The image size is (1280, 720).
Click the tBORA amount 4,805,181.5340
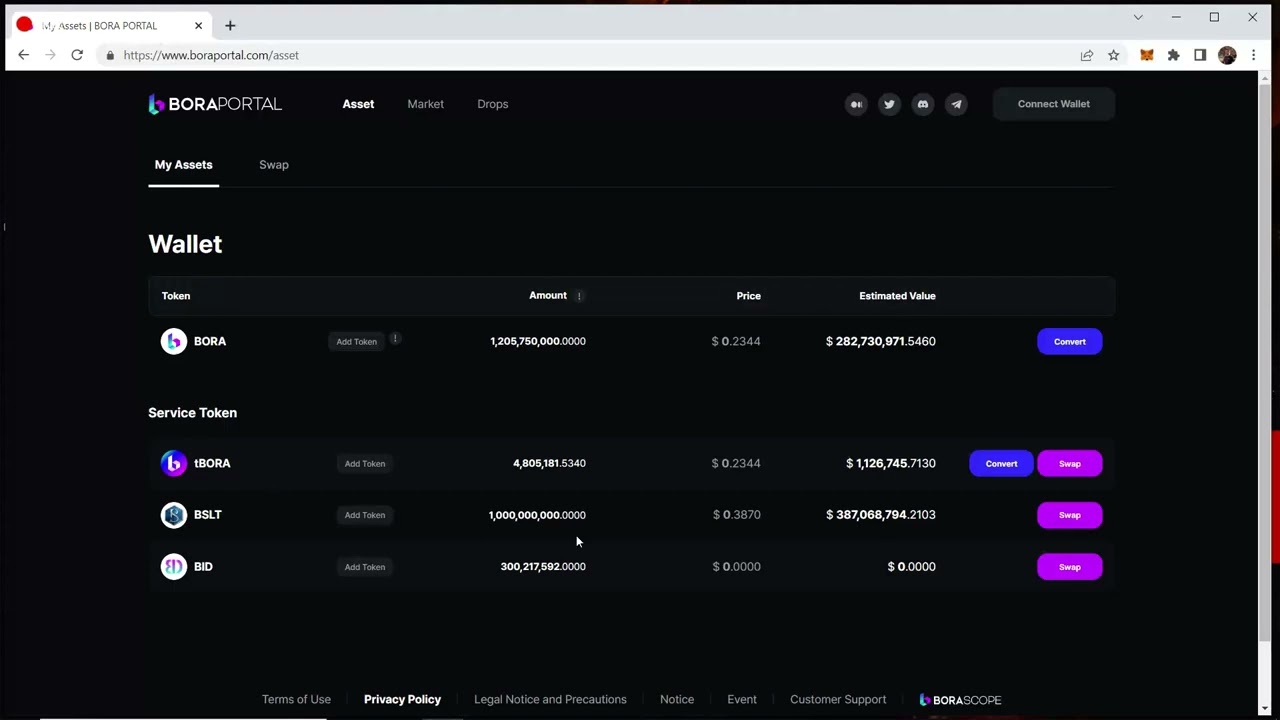[549, 464]
